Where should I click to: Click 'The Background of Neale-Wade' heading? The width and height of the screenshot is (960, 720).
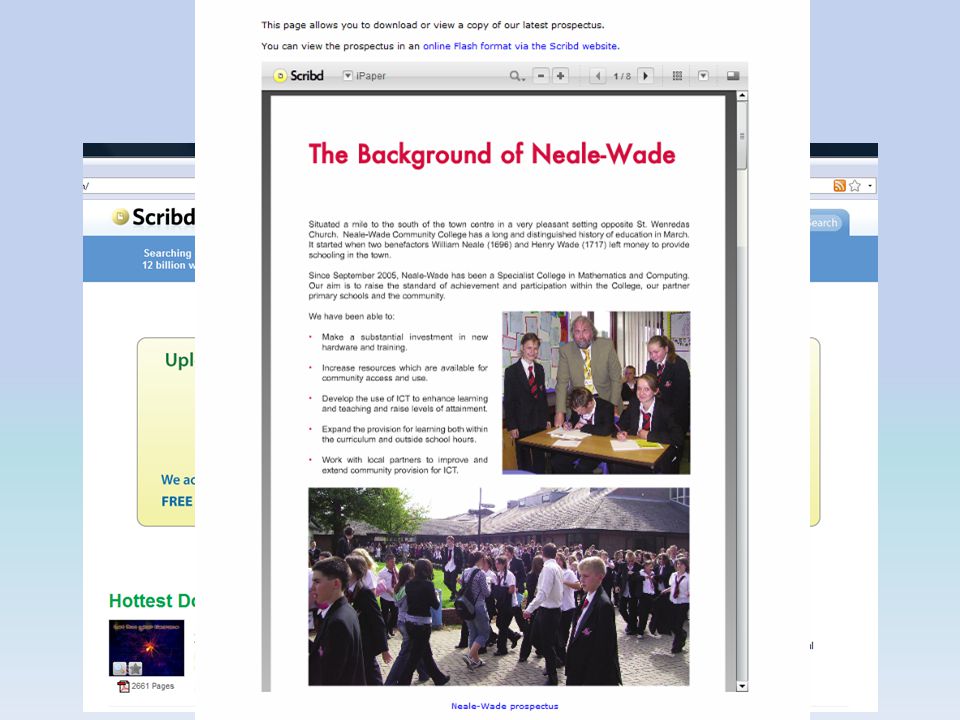click(492, 154)
